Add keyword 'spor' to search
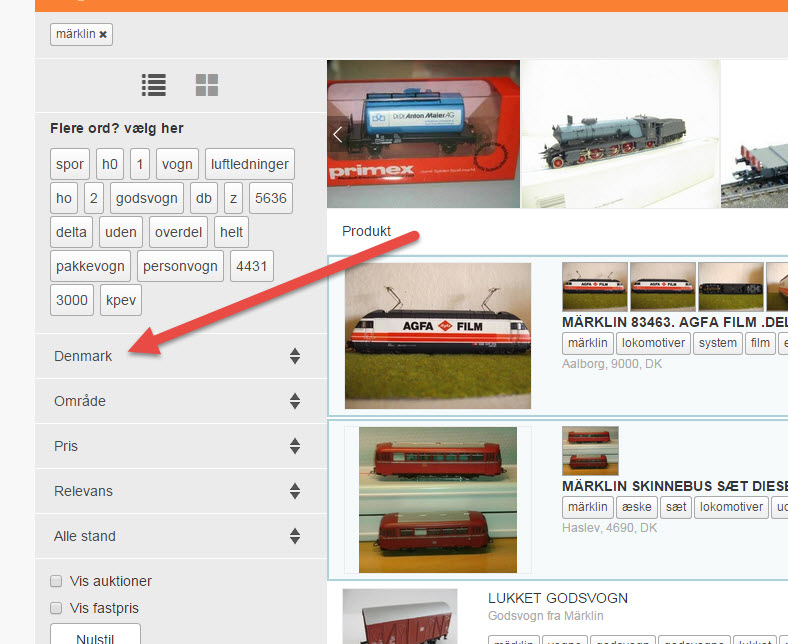Viewport: 788px width, 644px height. pos(70,164)
